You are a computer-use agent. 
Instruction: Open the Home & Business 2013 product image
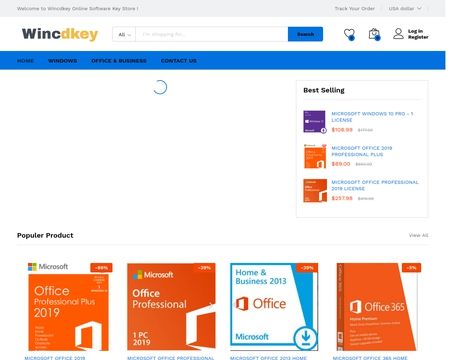click(274, 307)
